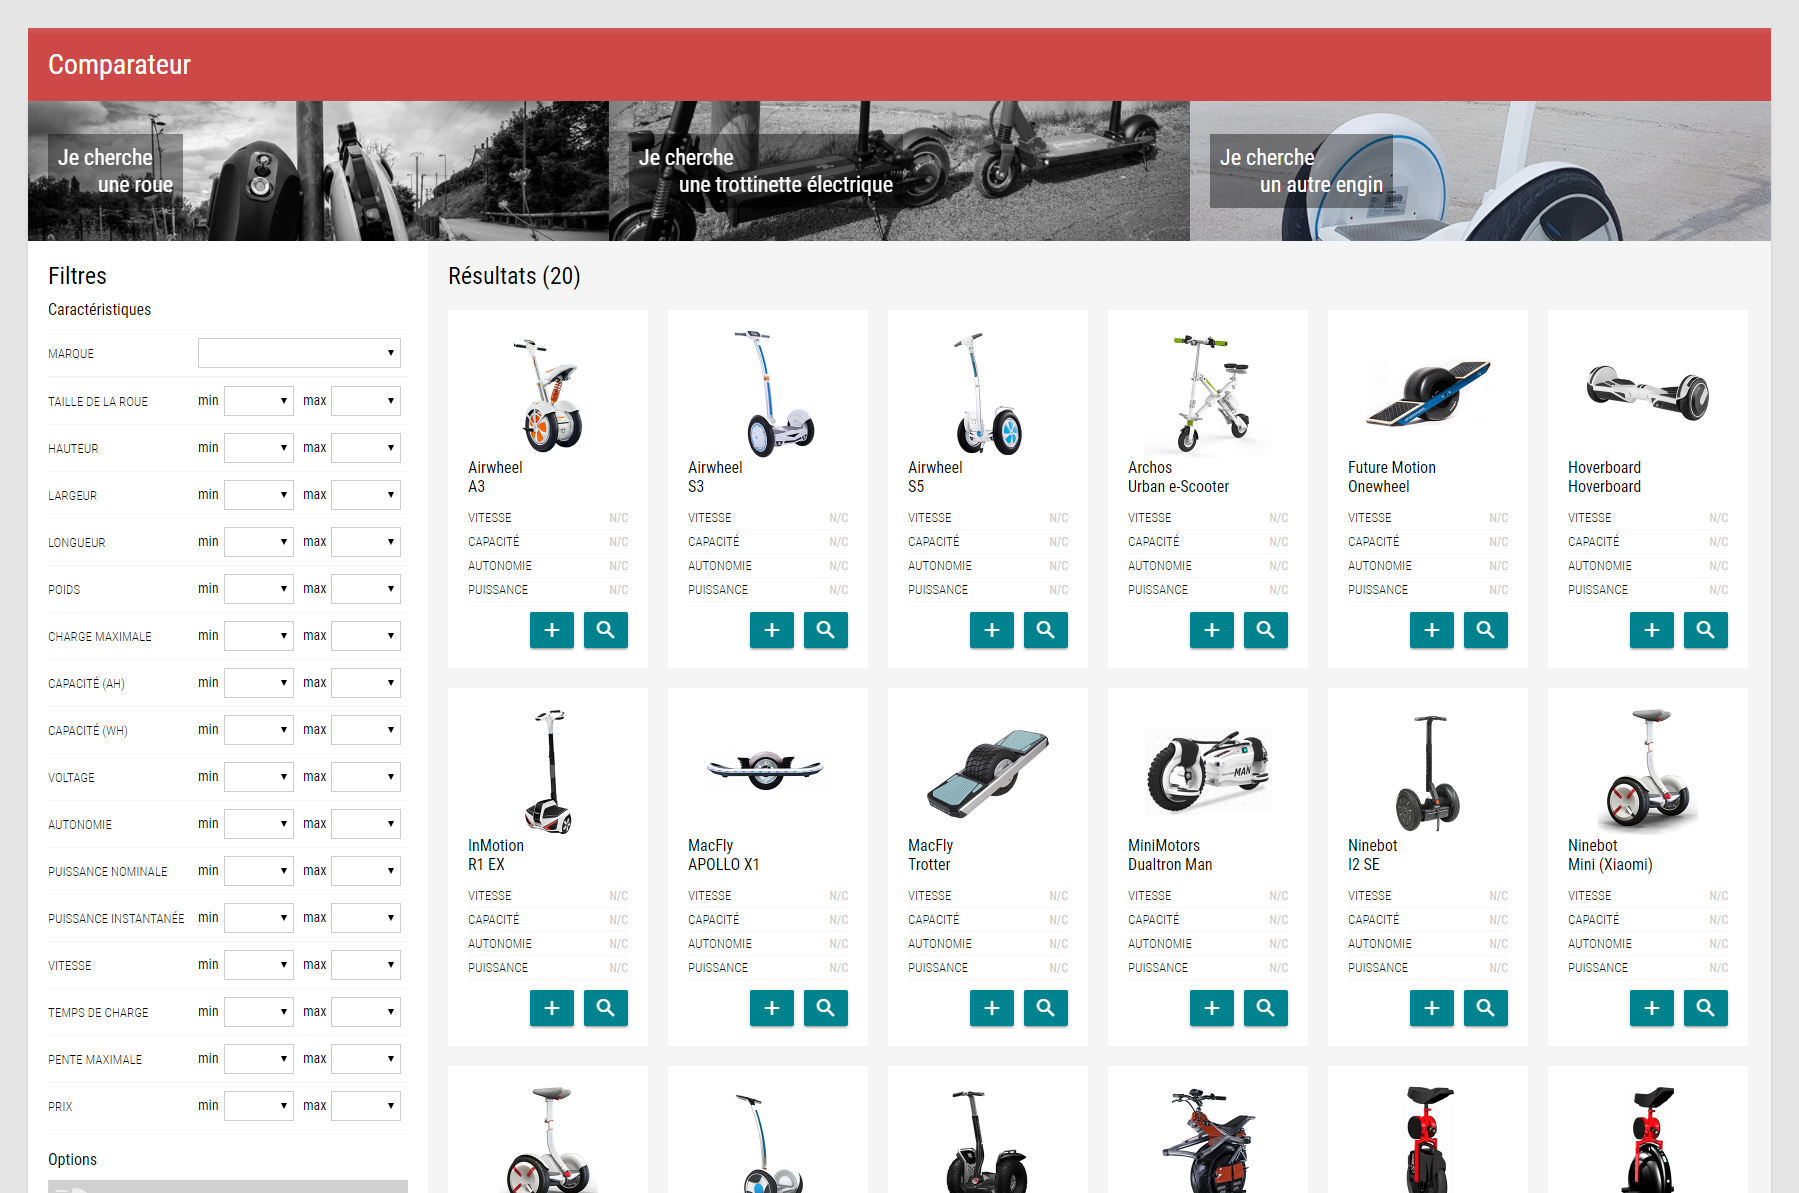
Task: Click the Comparateur header title
Action: 119,65
